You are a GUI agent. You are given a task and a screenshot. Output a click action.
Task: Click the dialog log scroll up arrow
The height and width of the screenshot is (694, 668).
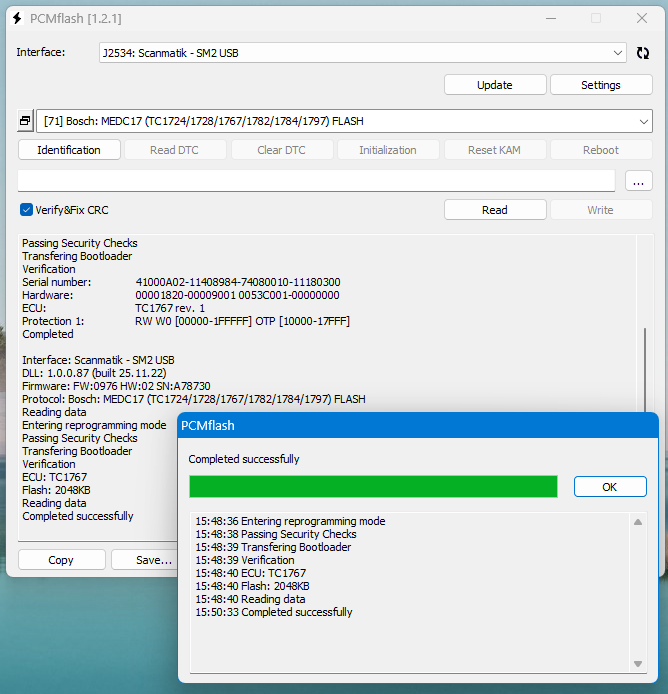point(638,522)
